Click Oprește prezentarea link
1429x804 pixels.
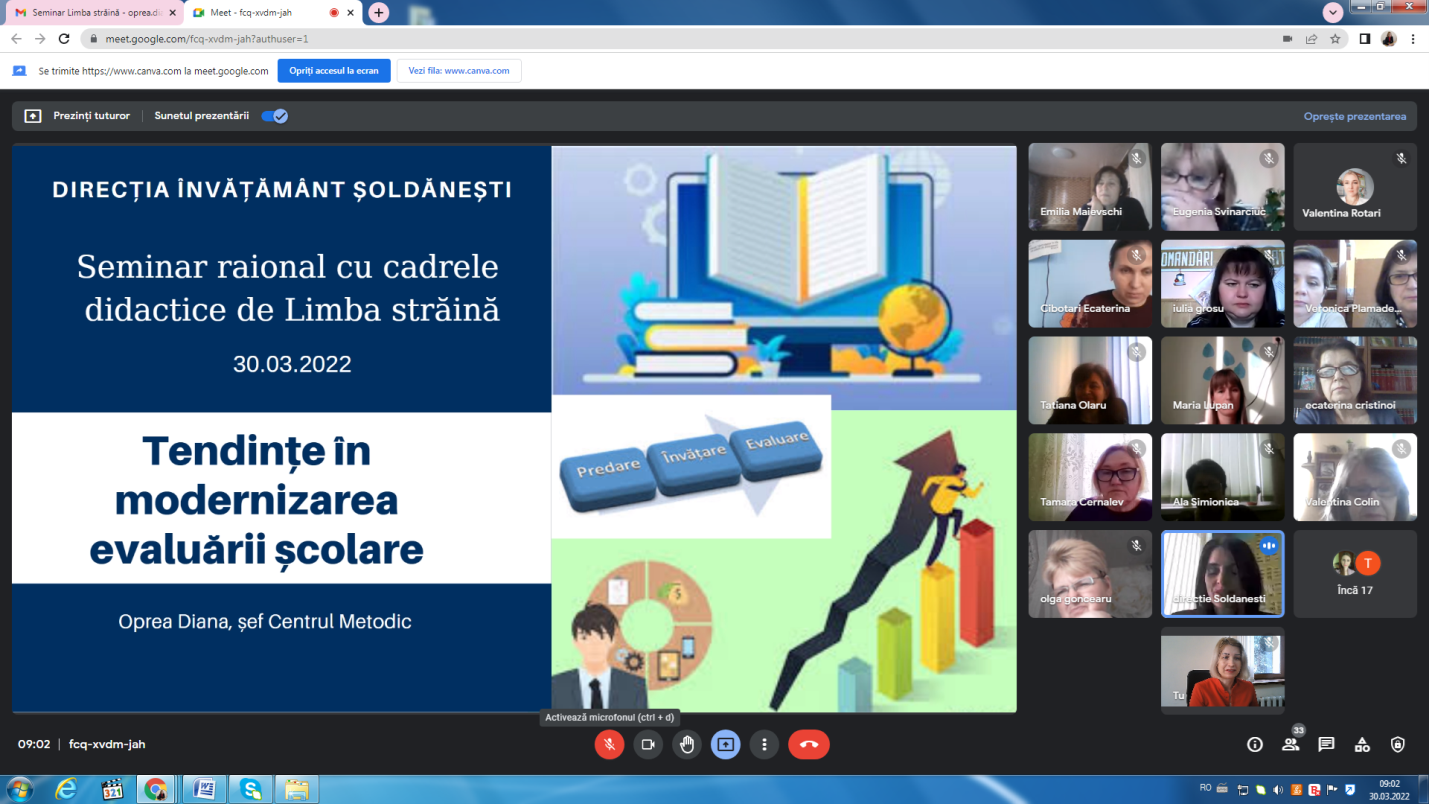click(x=1354, y=116)
